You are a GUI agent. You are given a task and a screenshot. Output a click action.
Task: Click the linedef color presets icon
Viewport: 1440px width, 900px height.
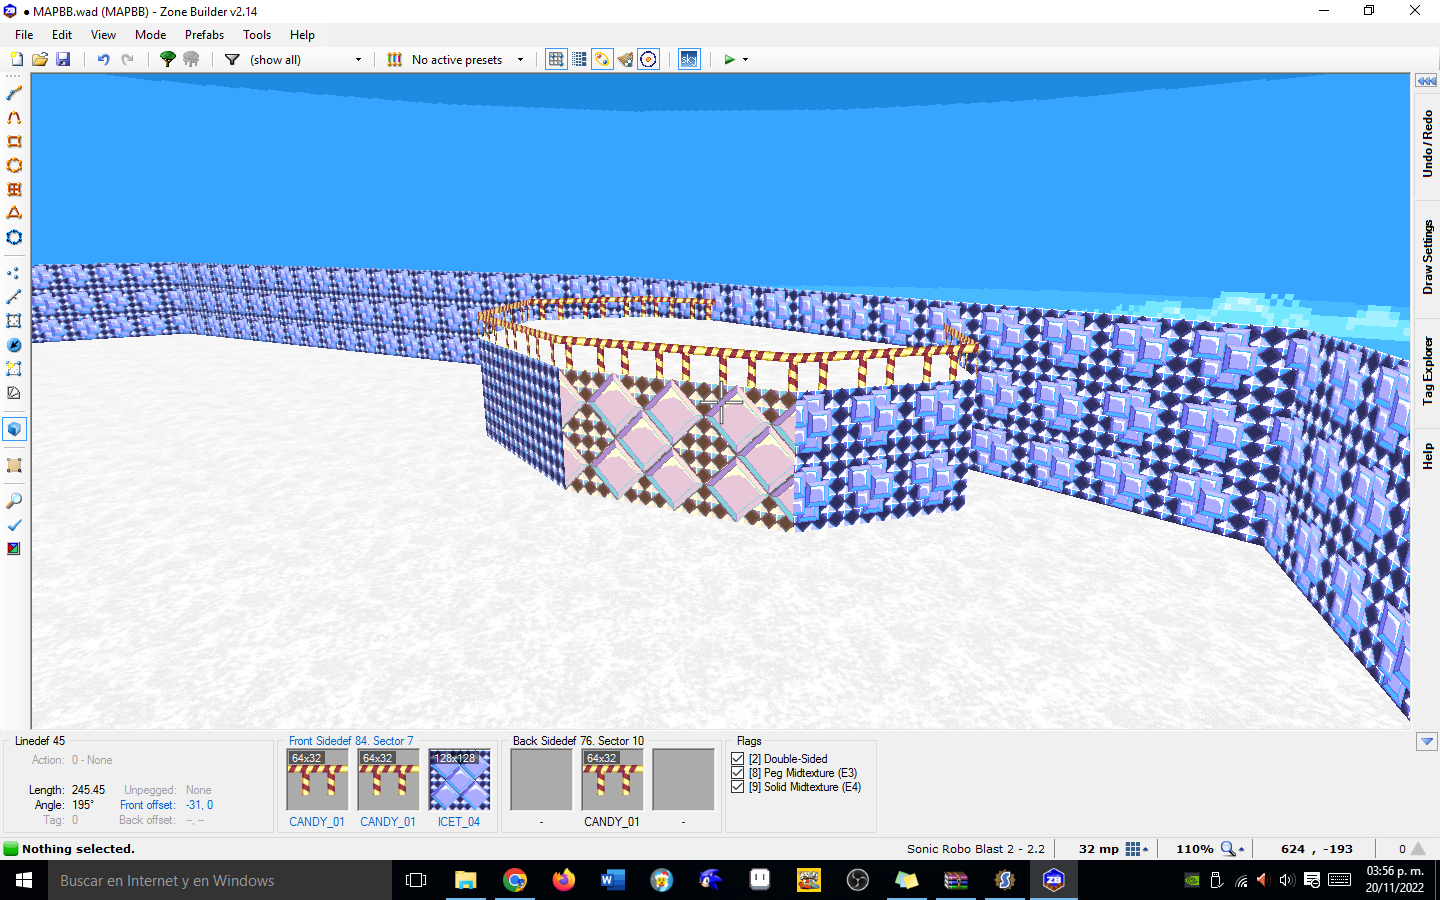[x=395, y=60]
